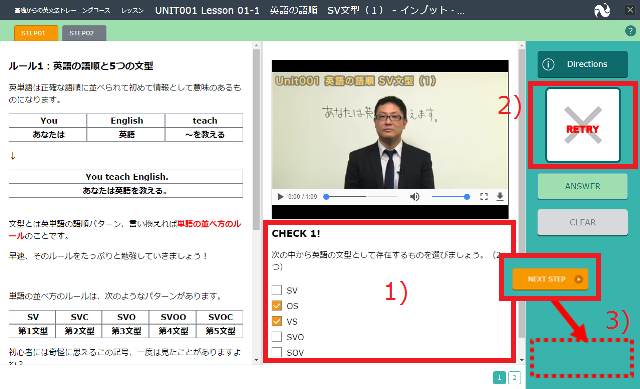The width and height of the screenshot is (640, 389).
Task: Adjust the video volume slider
Action: (449, 197)
